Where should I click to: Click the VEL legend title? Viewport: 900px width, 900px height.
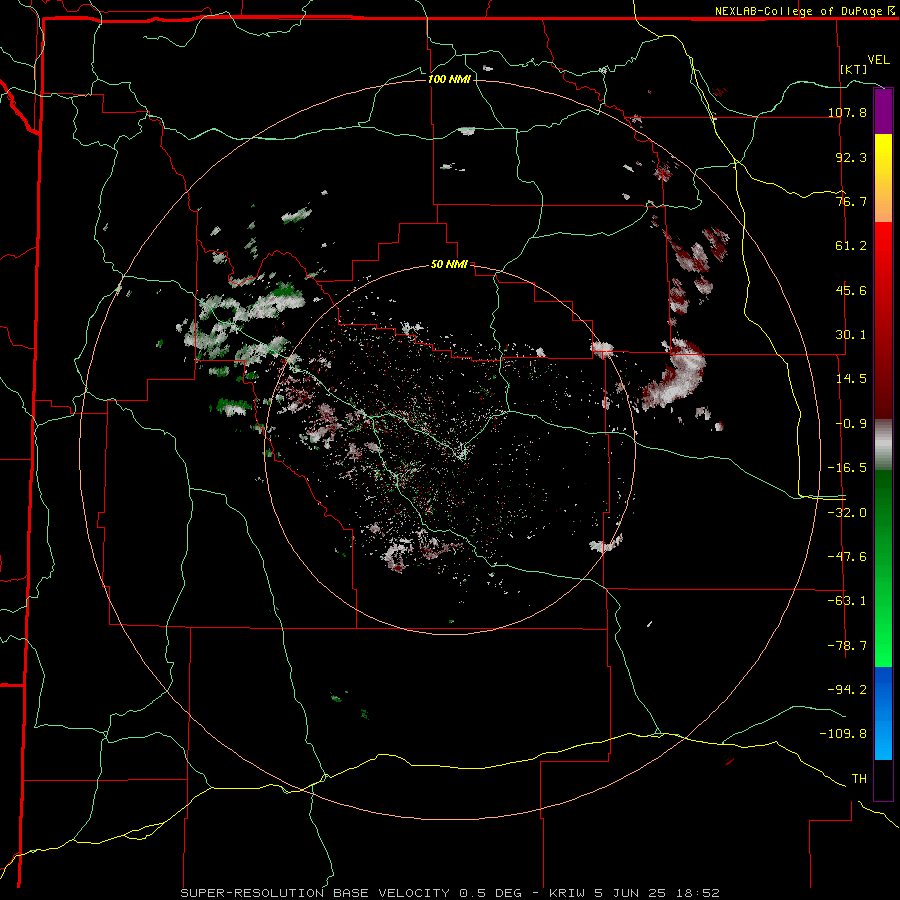point(878,60)
